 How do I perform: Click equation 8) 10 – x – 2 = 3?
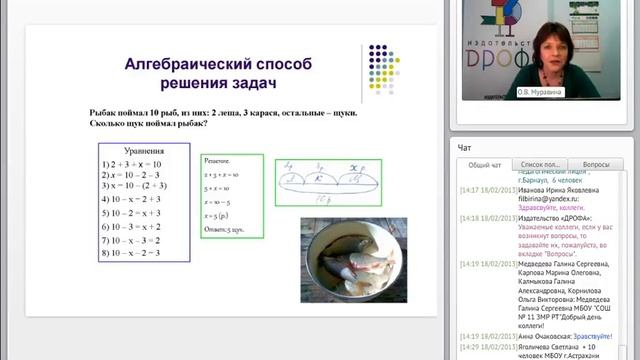[131, 253]
